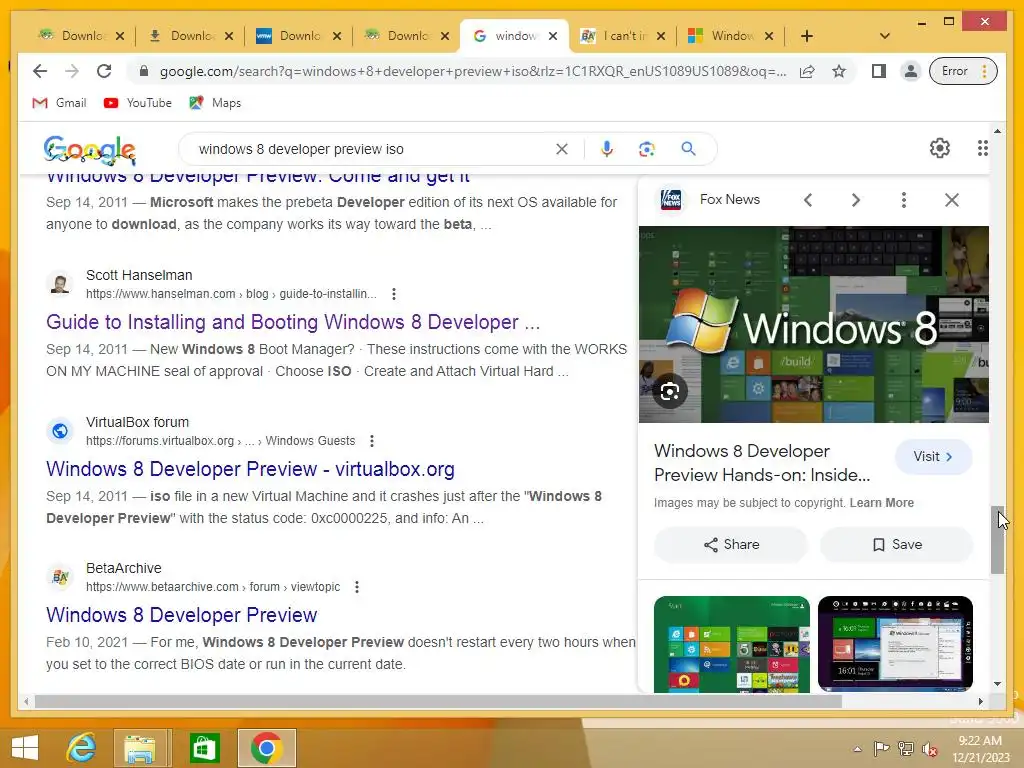Open BetaArchive "Windows 8 Developer Preview" result
The image size is (1024, 768).
(x=182, y=615)
